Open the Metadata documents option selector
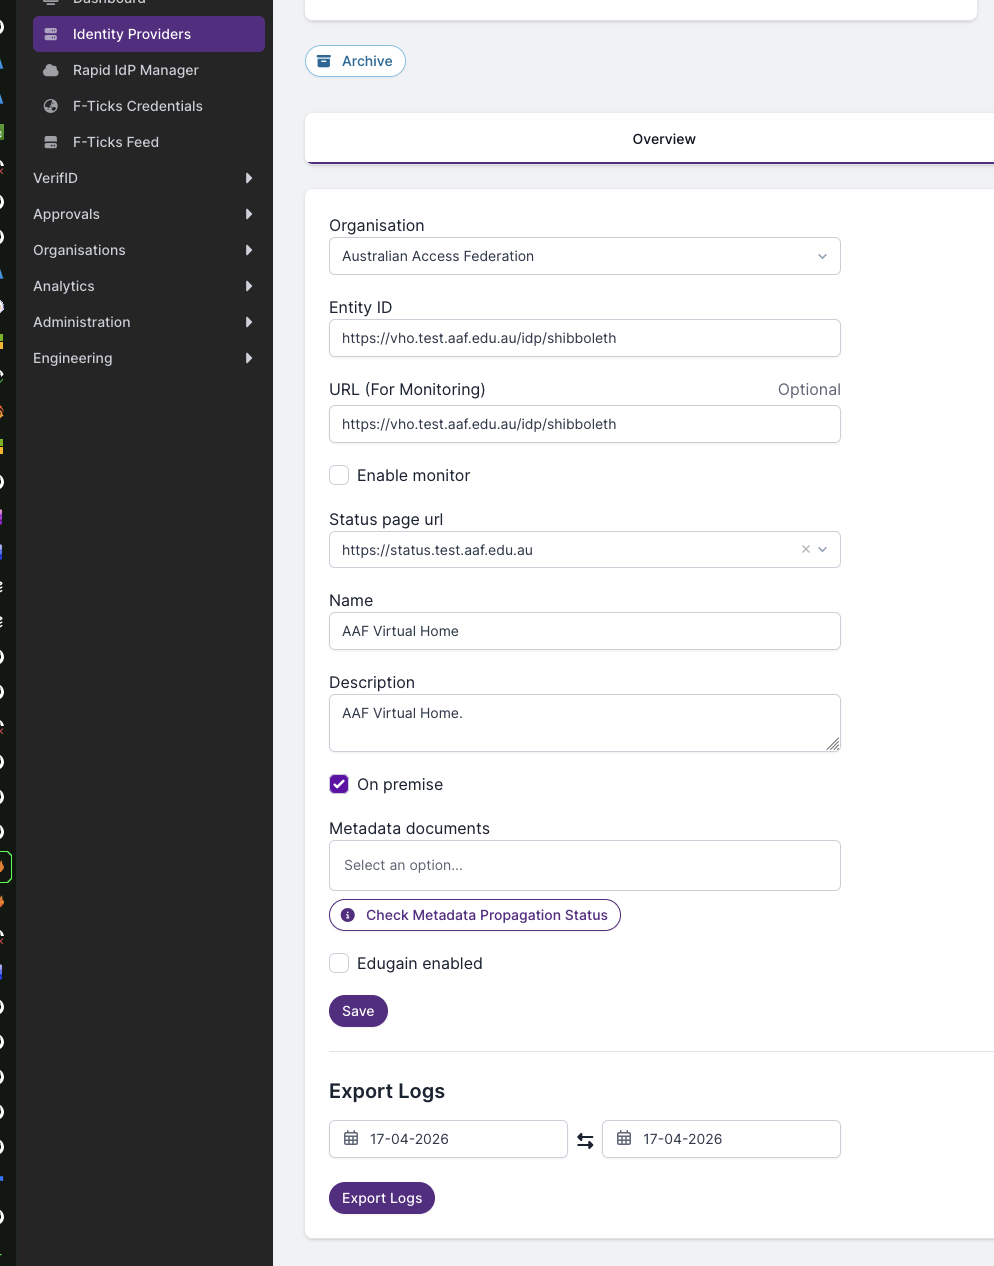Viewport: 994px width, 1266px height. coord(584,865)
